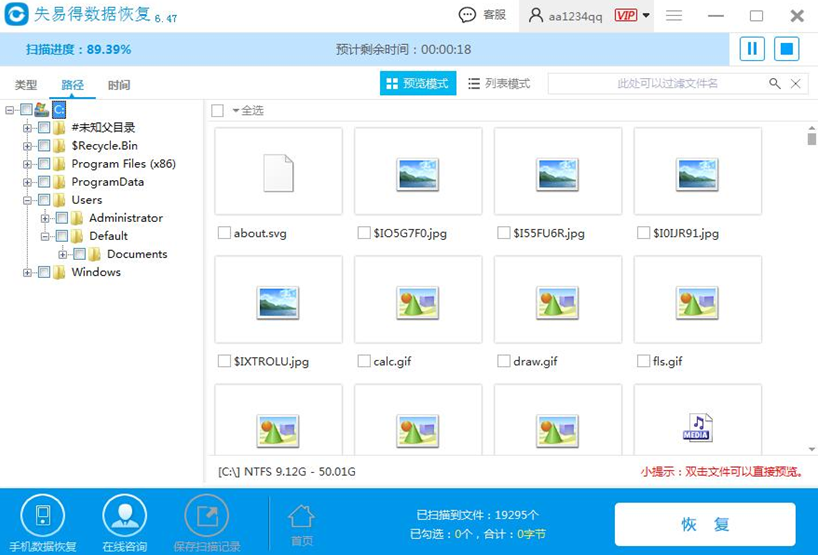Click the $IO5G7F0.jpg thumbnail
818x555 pixels.
click(x=418, y=171)
